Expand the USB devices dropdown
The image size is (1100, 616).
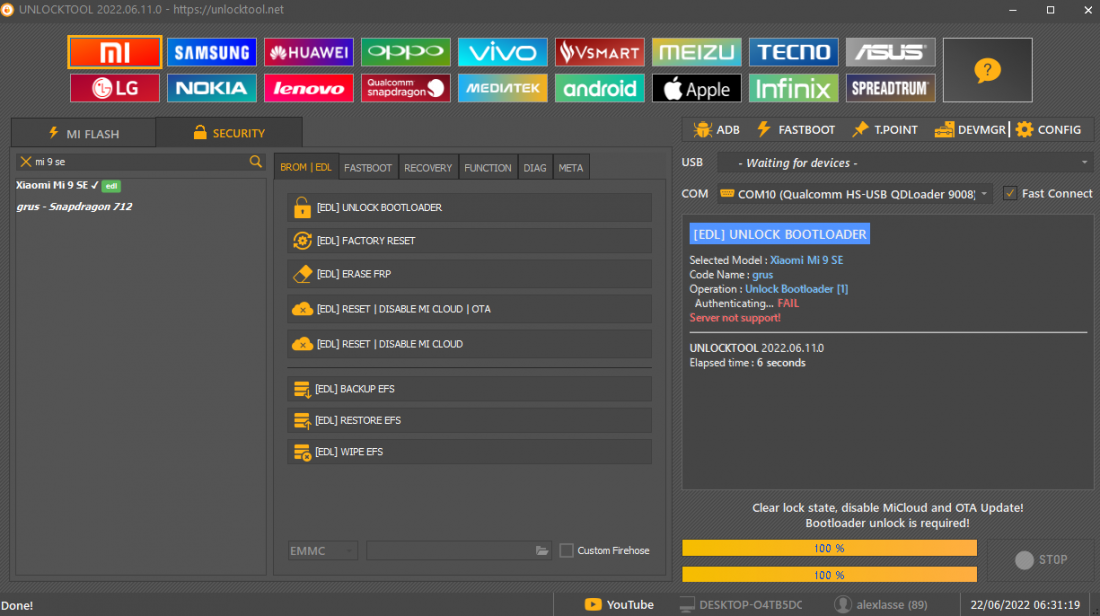click(x=905, y=163)
